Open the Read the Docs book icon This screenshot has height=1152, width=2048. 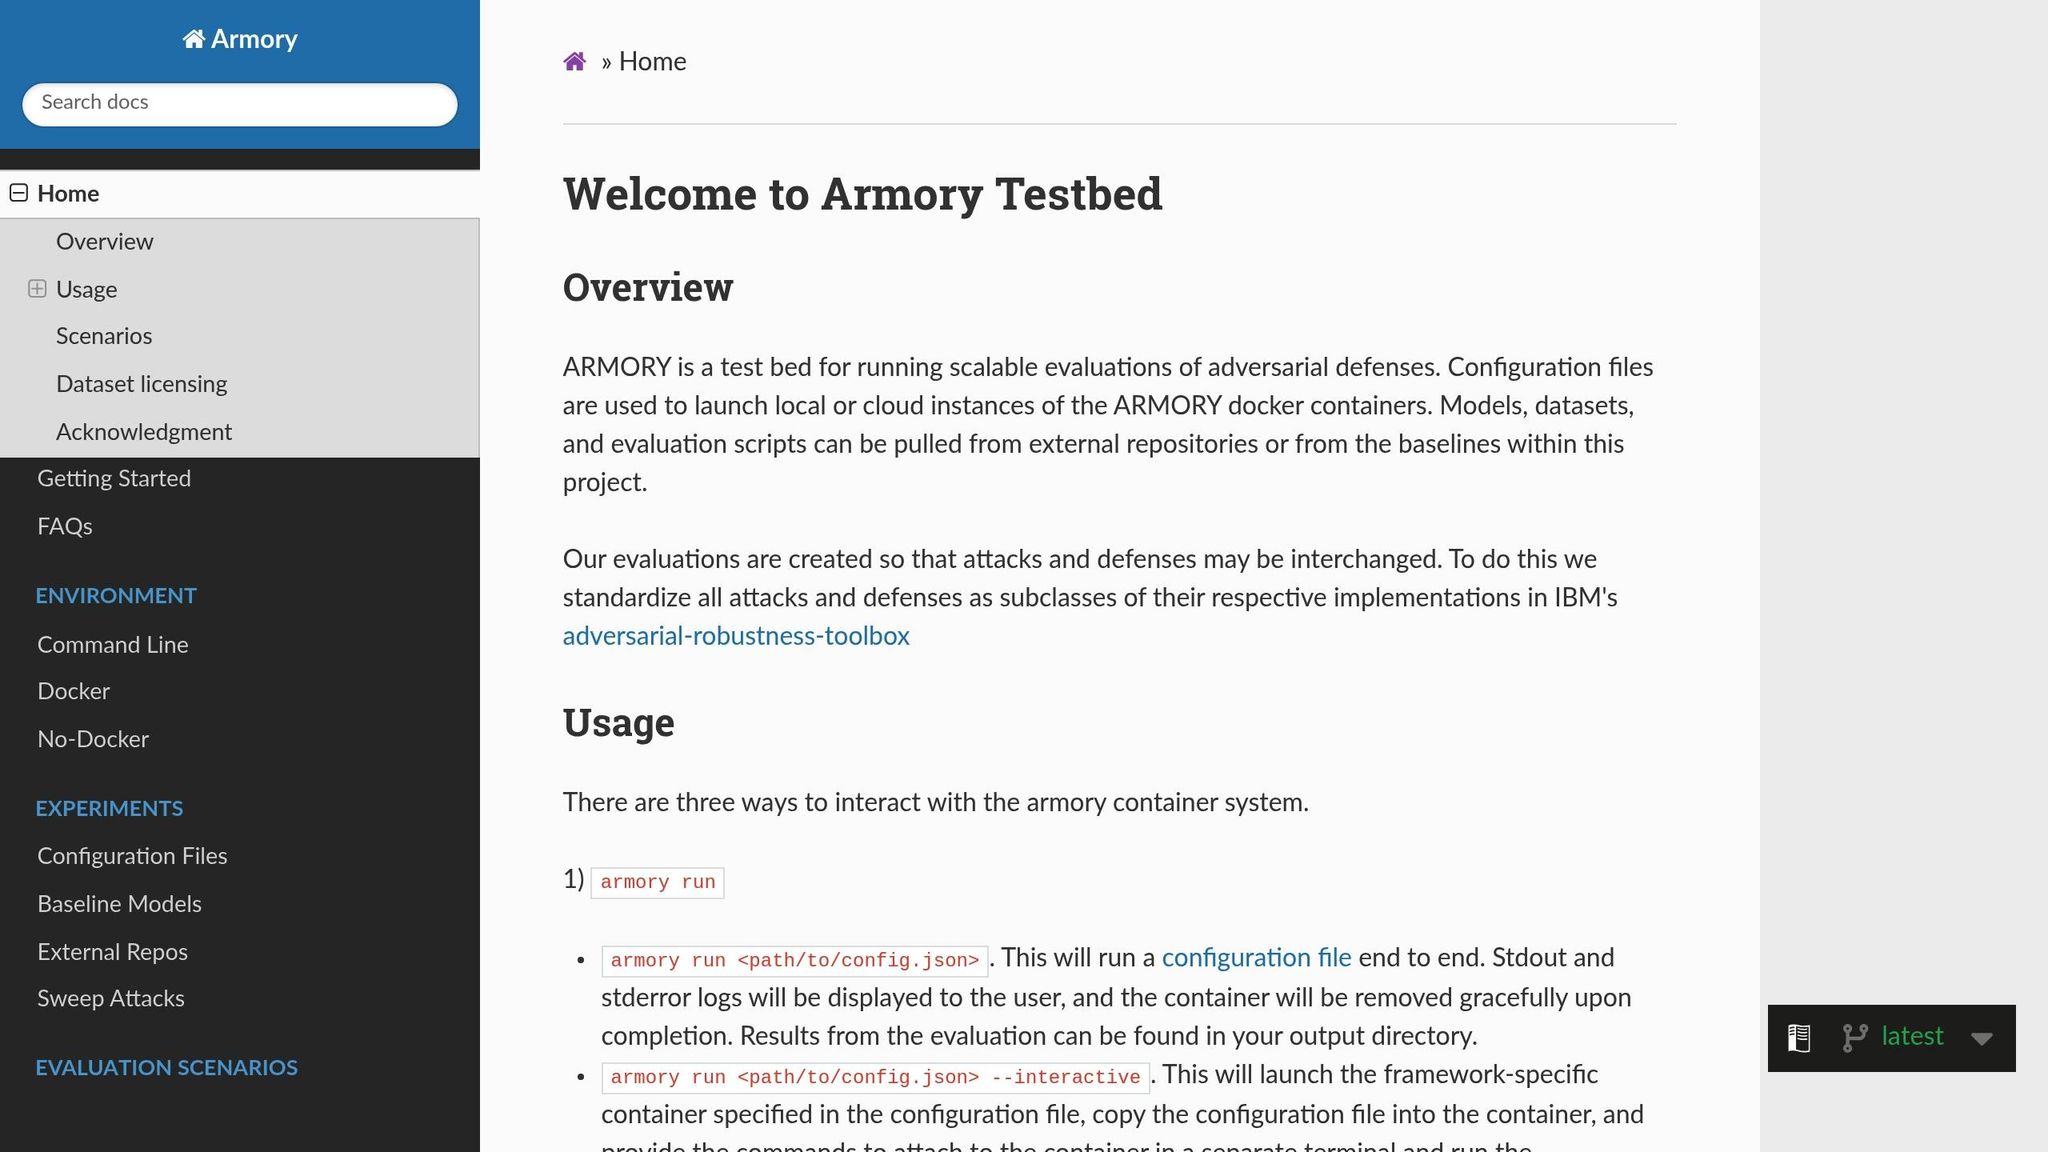pyautogui.click(x=1799, y=1038)
